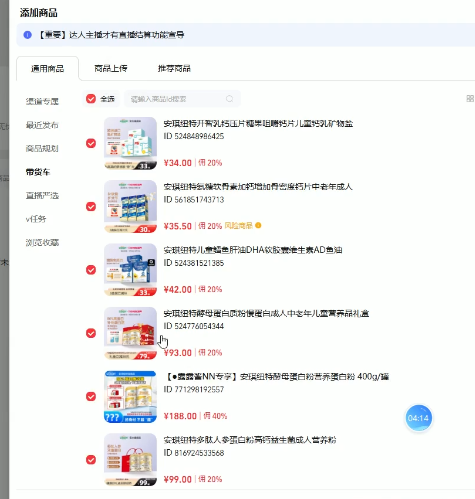Open thumbnail of ¥35.50 calcium product
This screenshot has height=499, width=475.
[130, 206]
